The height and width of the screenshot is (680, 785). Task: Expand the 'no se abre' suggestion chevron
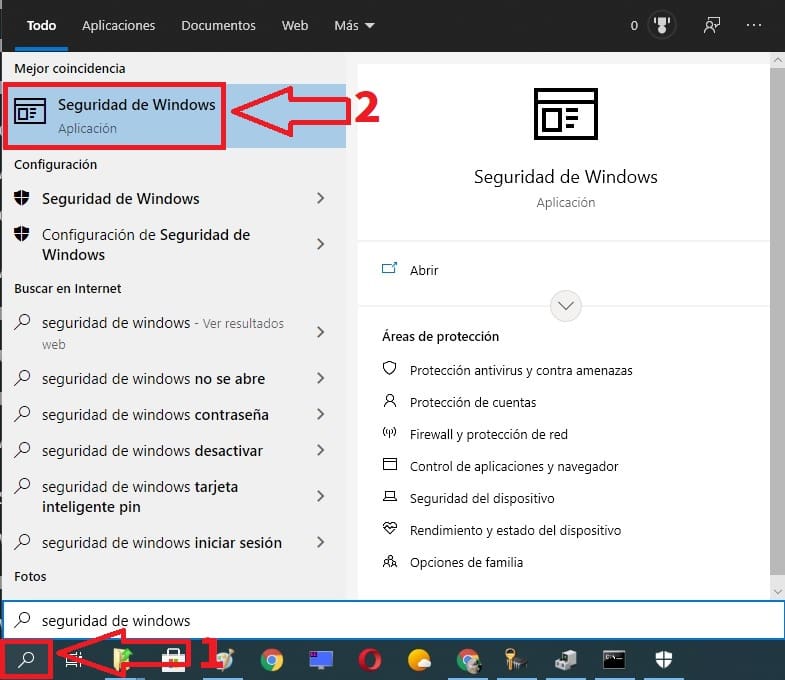coord(320,378)
